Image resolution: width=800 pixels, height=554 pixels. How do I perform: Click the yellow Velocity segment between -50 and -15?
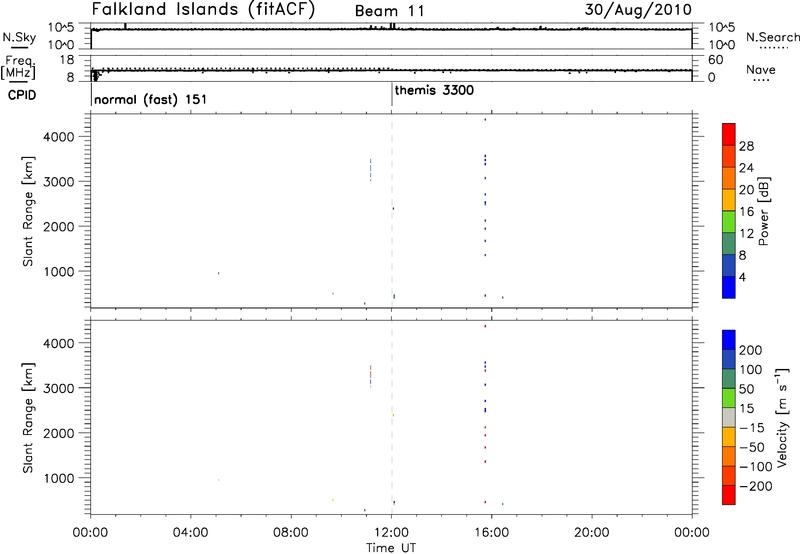729,437
